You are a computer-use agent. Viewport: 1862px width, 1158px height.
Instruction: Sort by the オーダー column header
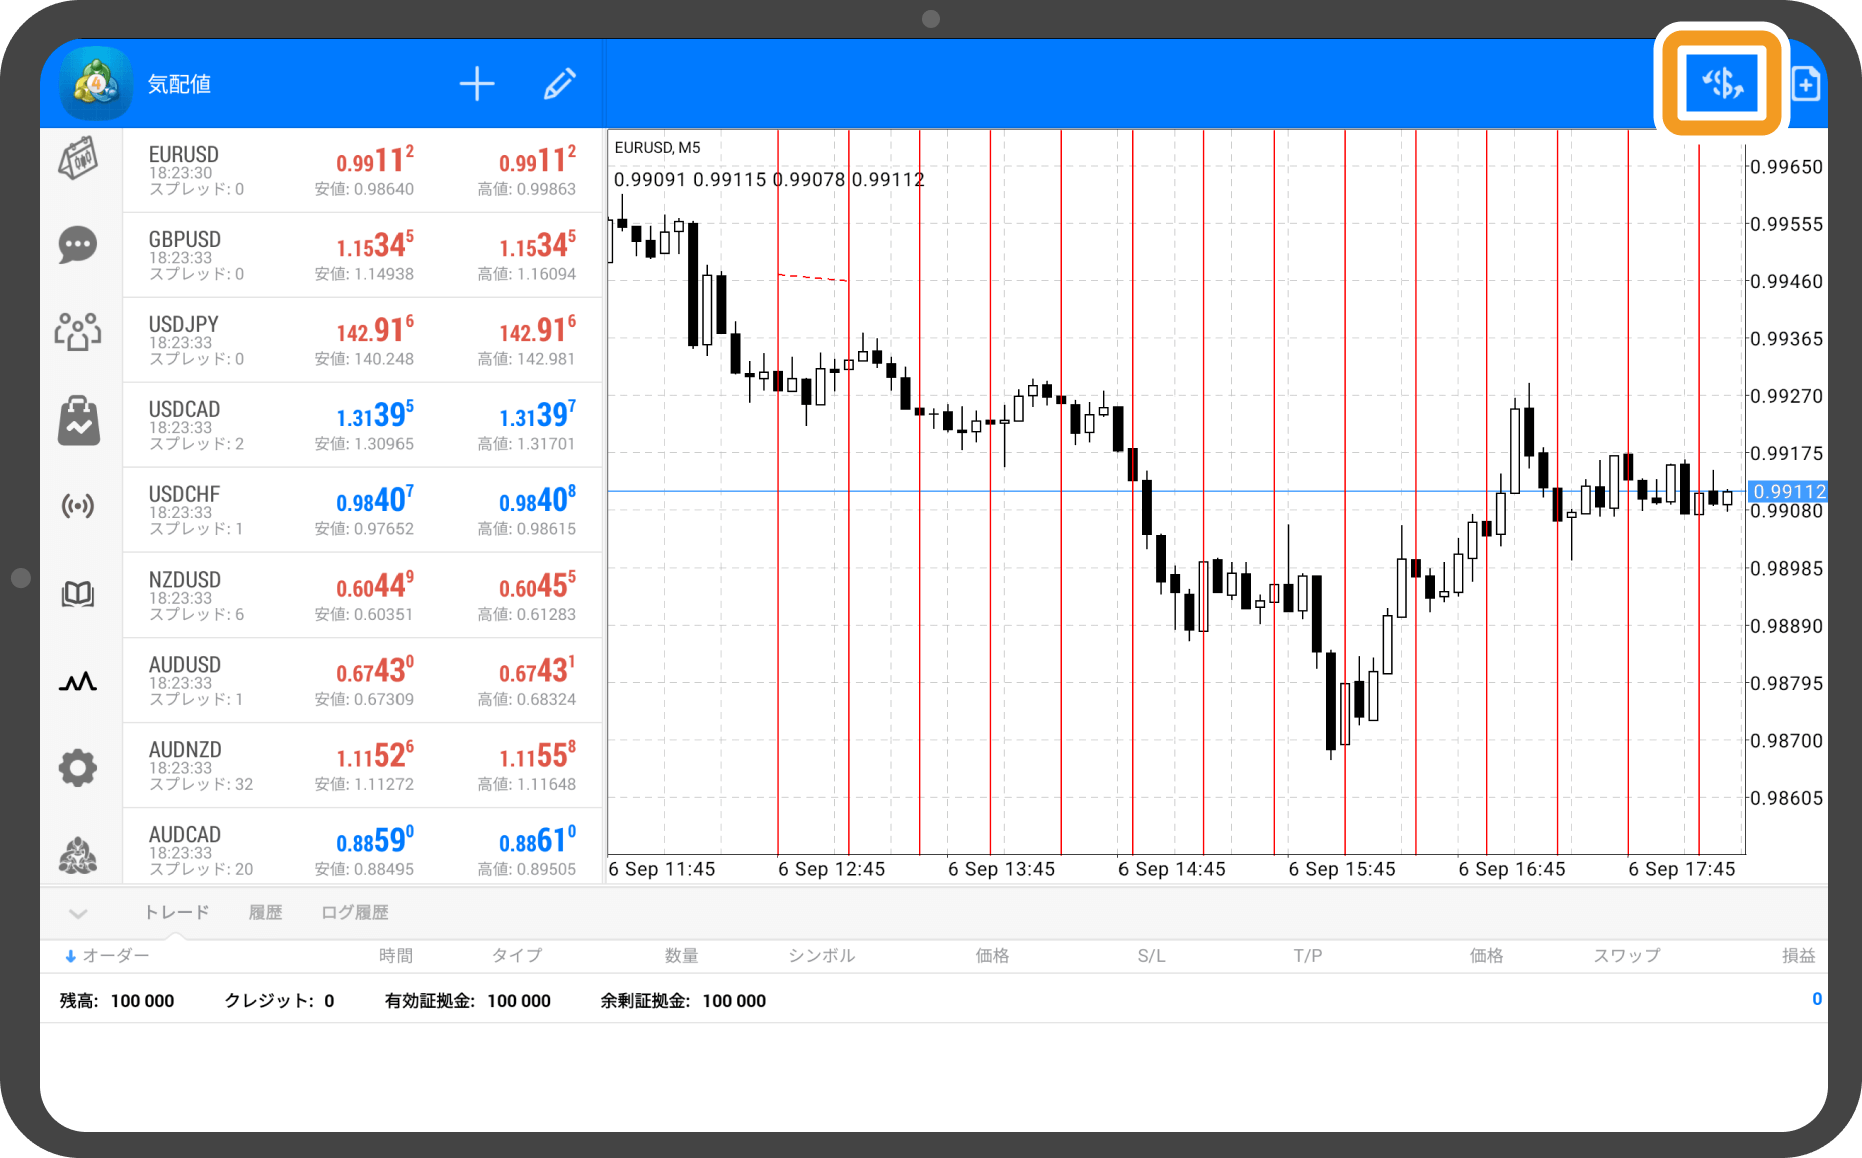(107, 956)
